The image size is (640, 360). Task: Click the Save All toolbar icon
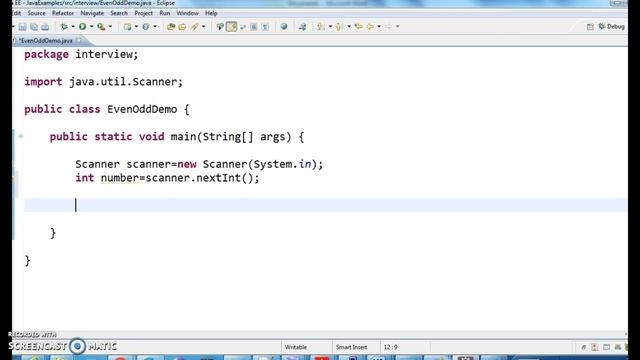[x=34, y=27]
